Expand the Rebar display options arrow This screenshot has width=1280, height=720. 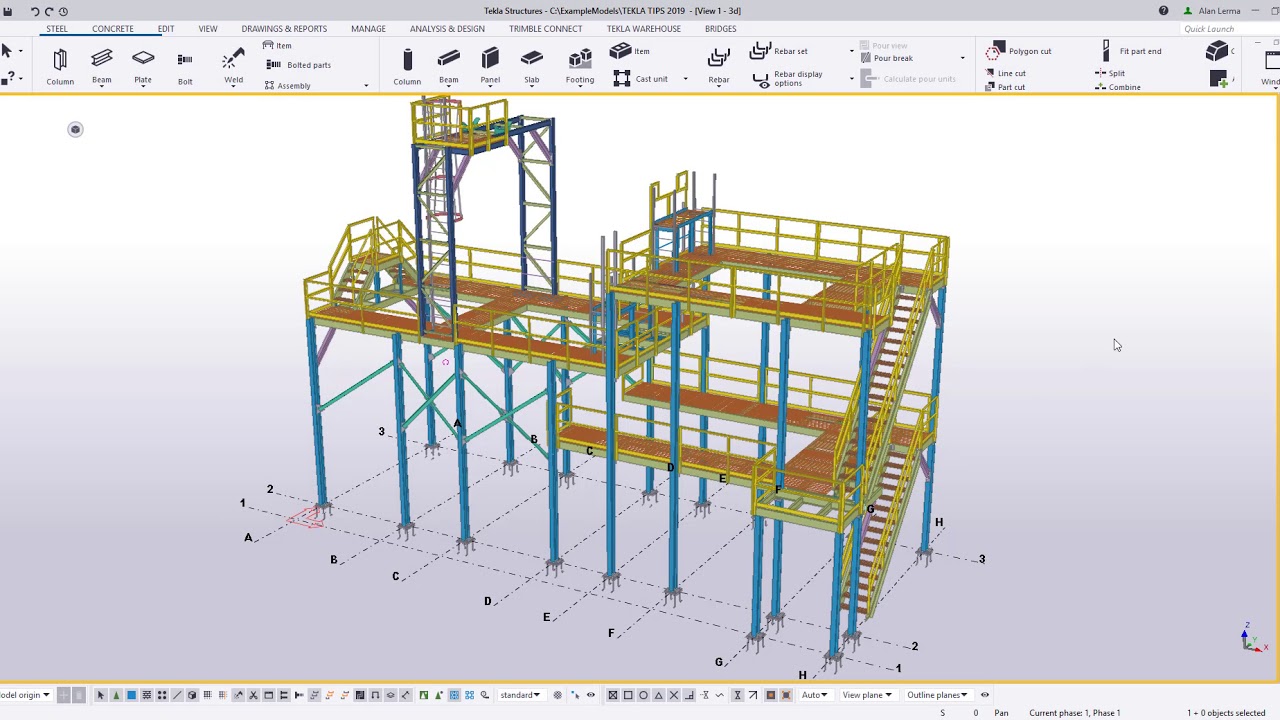852,79
